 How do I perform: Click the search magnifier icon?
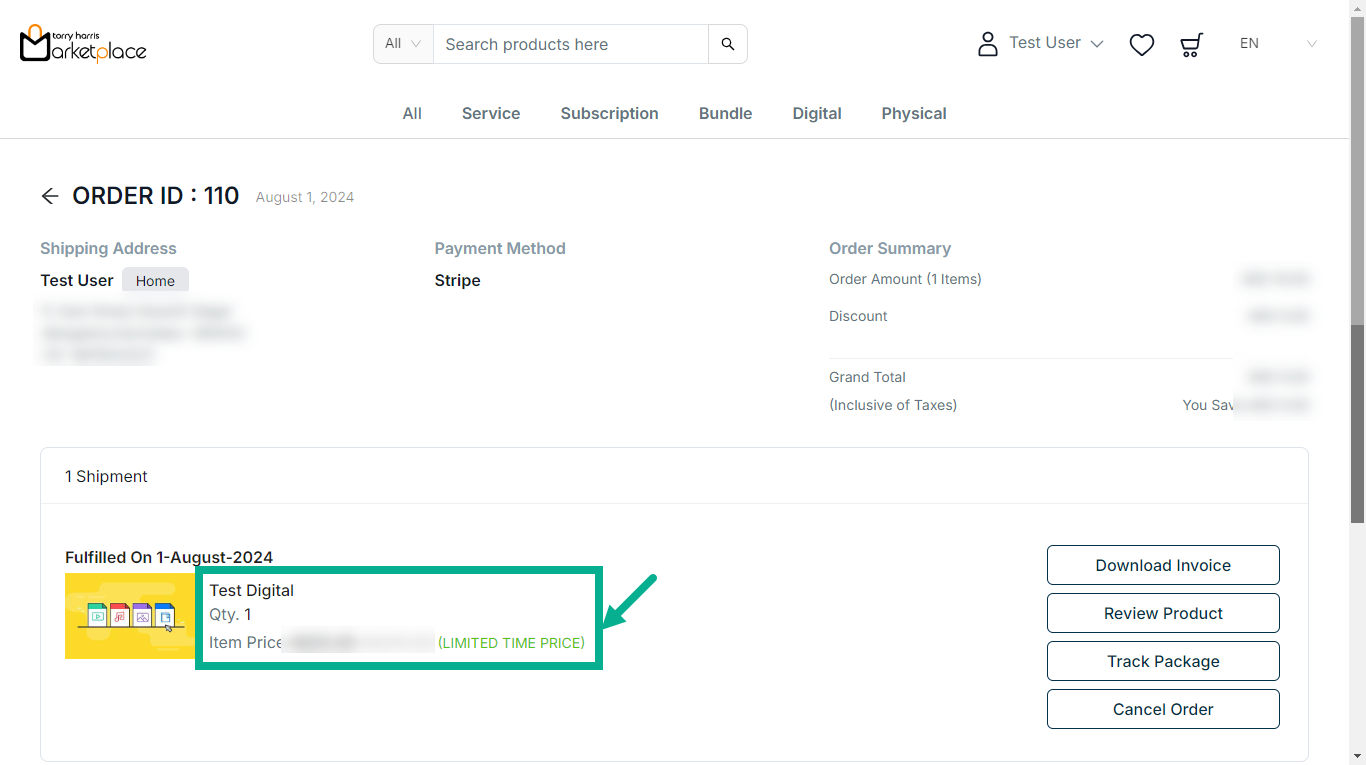pyautogui.click(x=727, y=44)
